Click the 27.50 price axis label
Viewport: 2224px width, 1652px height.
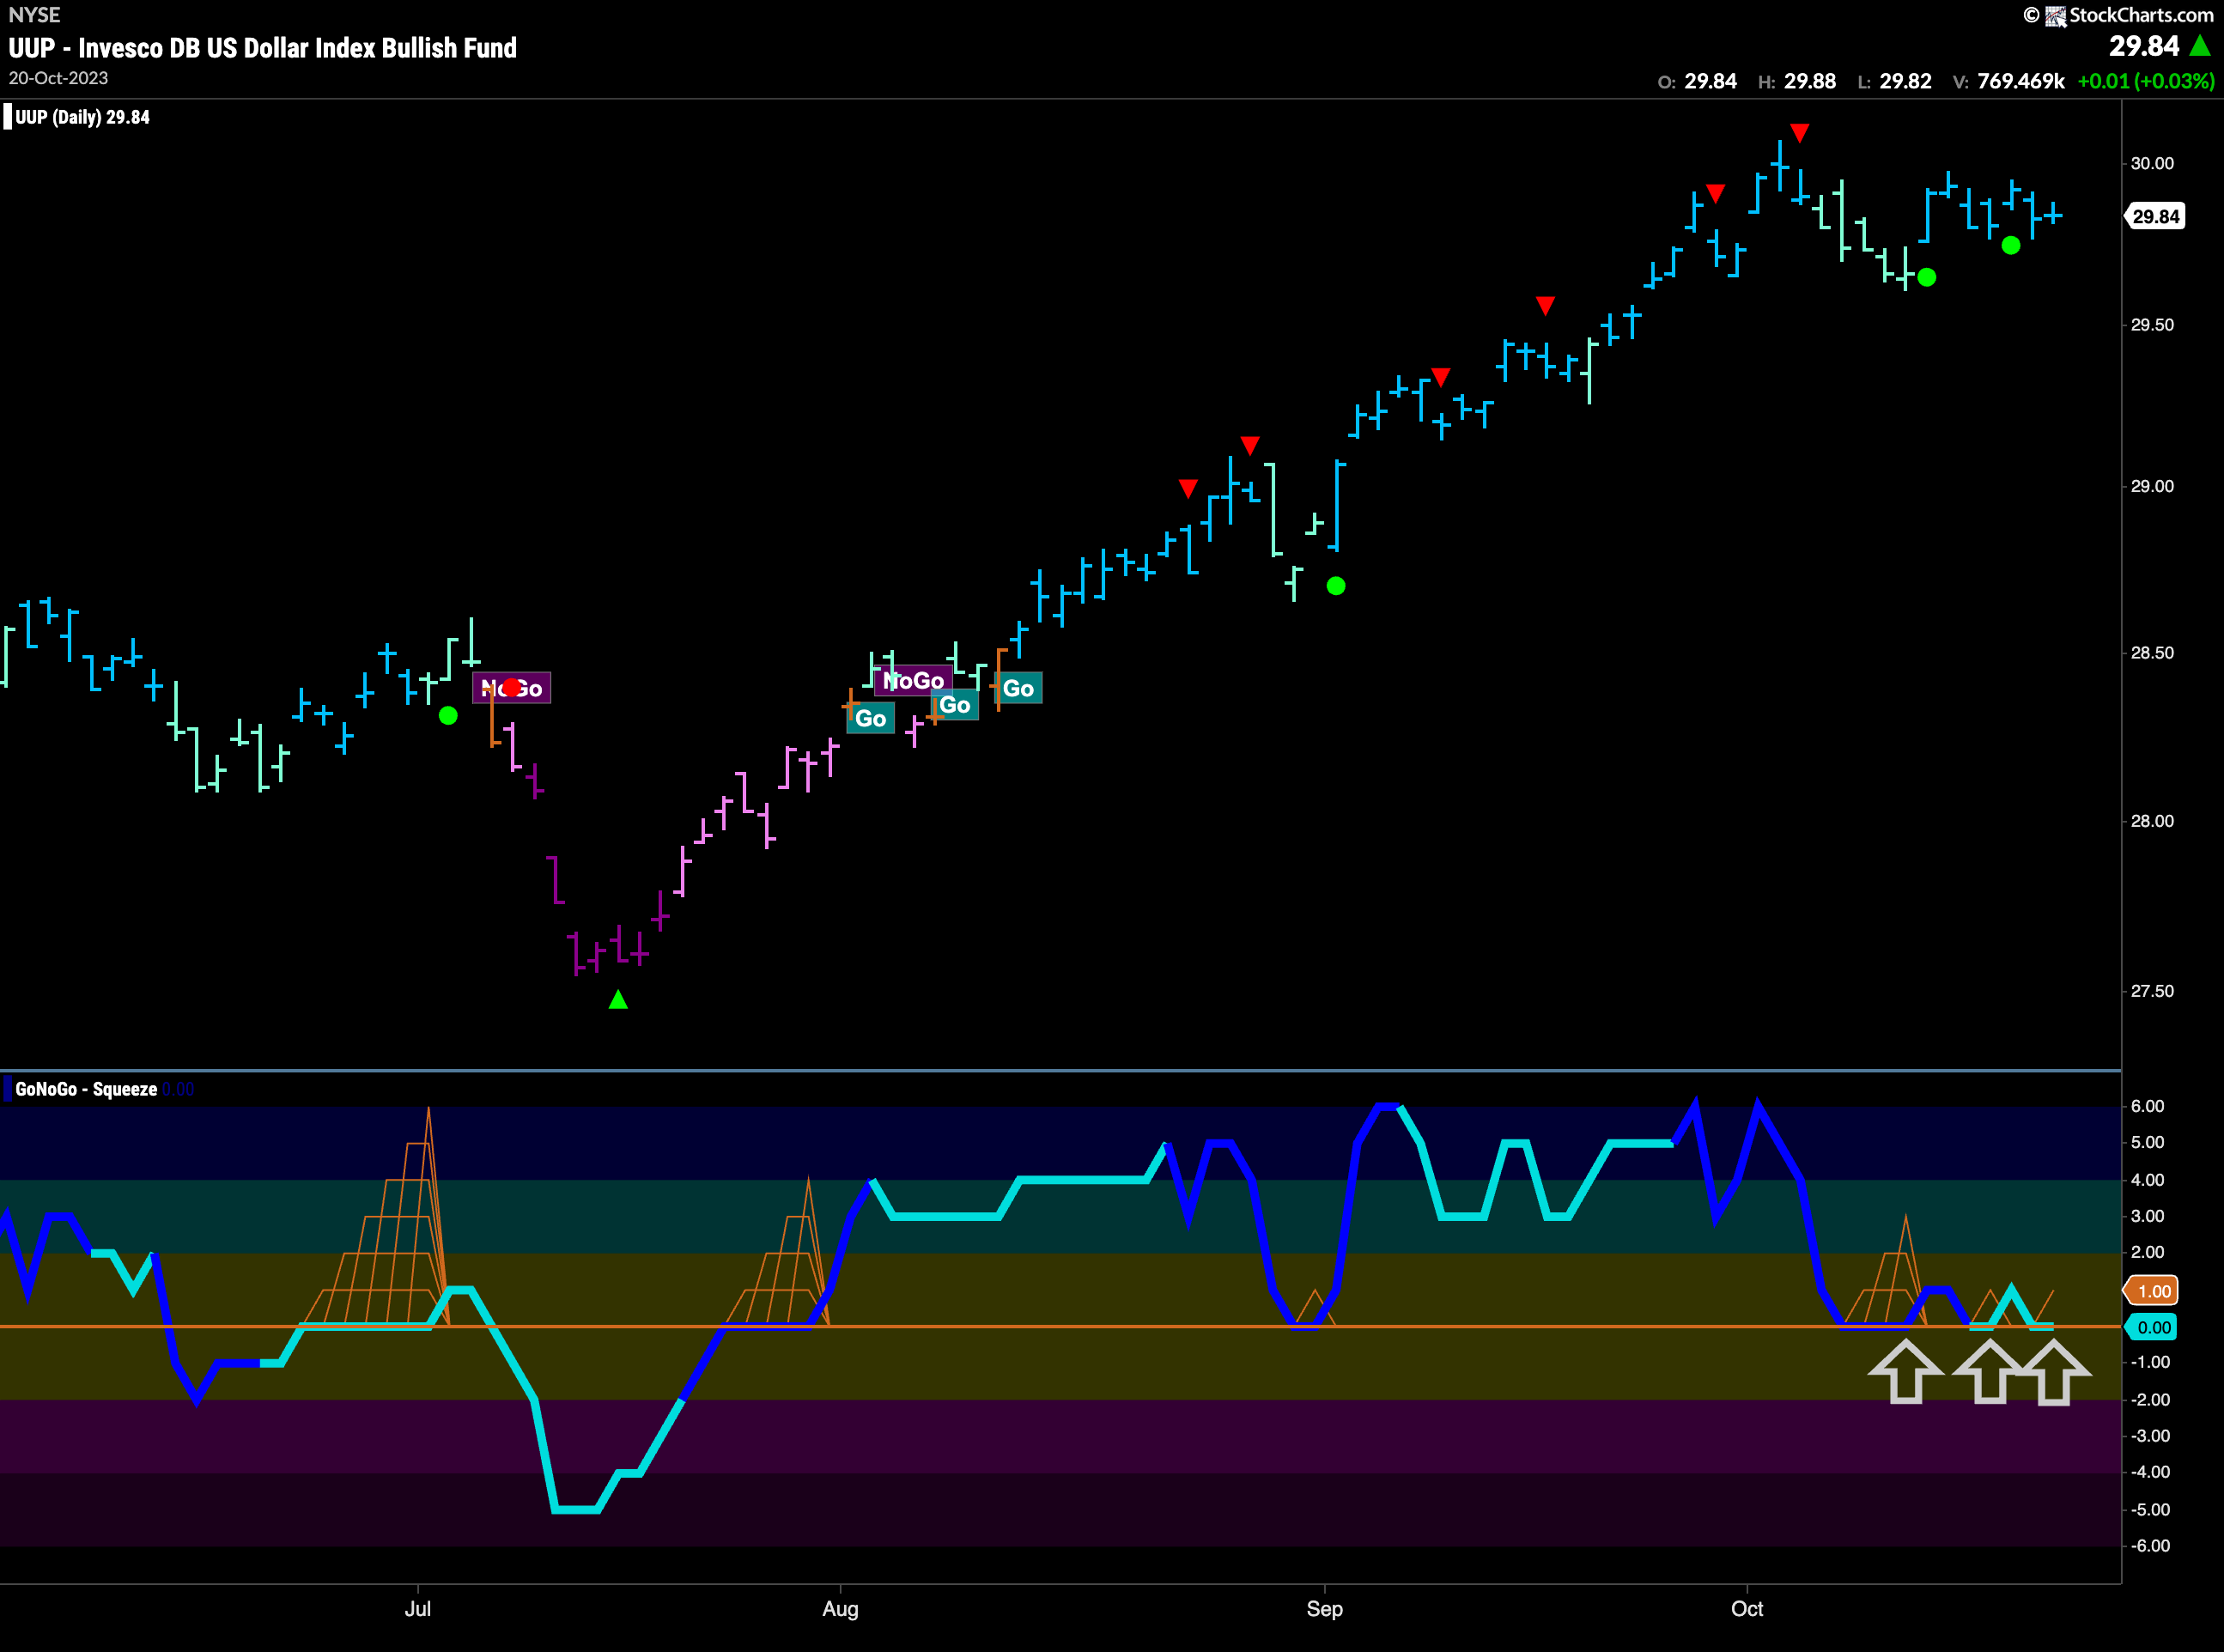(2152, 991)
